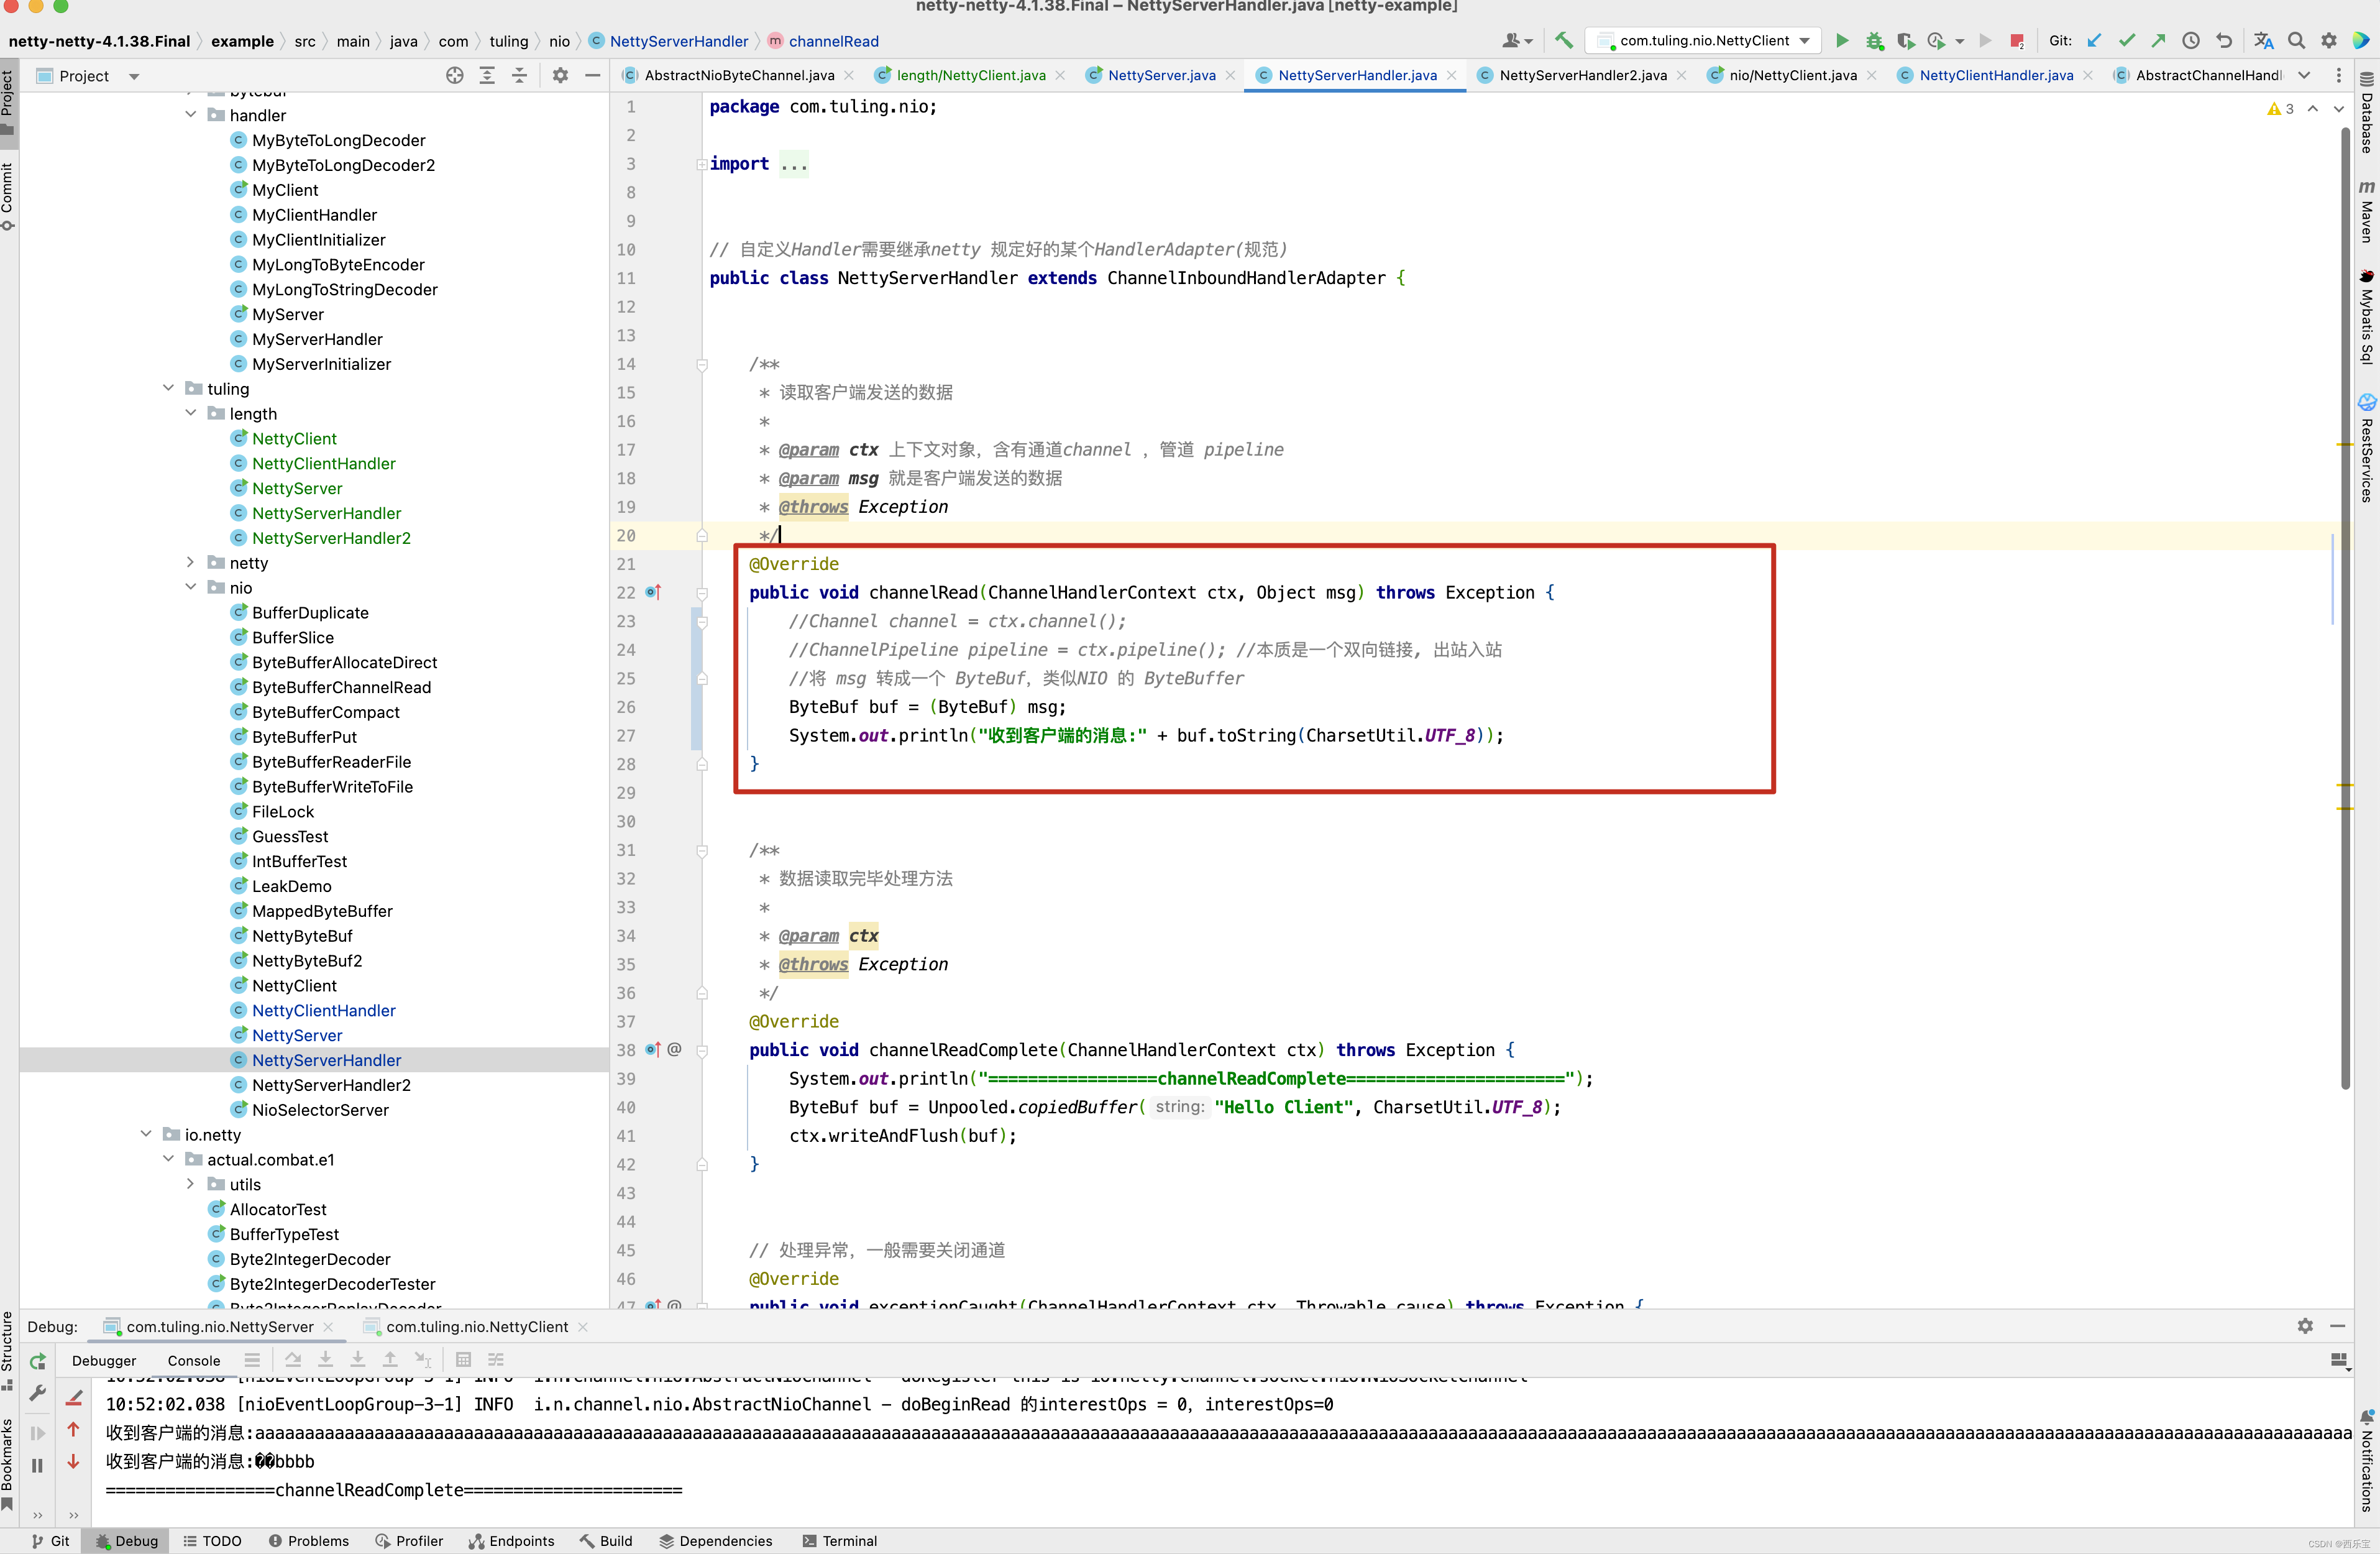Open Search Everywhere magnifier
This screenshot has height=1554, width=2380.
pyautogui.click(x=2297, y=41)
